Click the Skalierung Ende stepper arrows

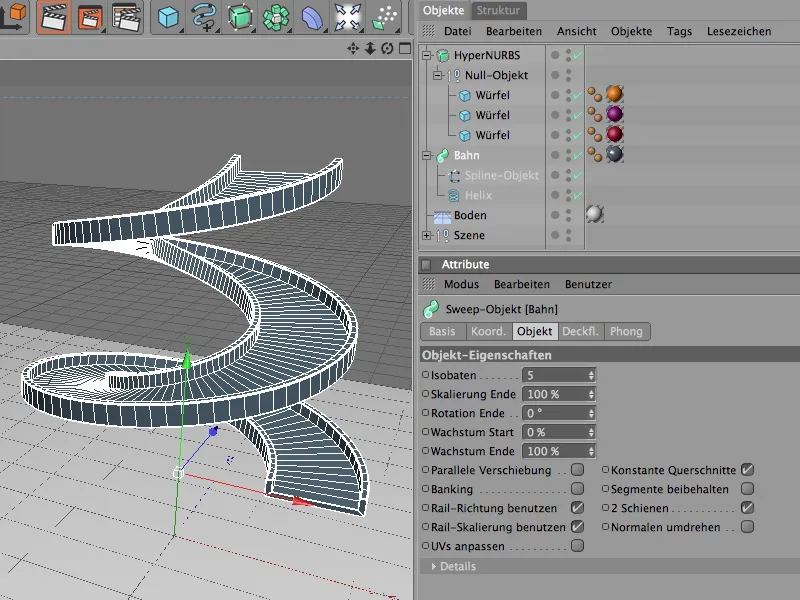(591, 394)
